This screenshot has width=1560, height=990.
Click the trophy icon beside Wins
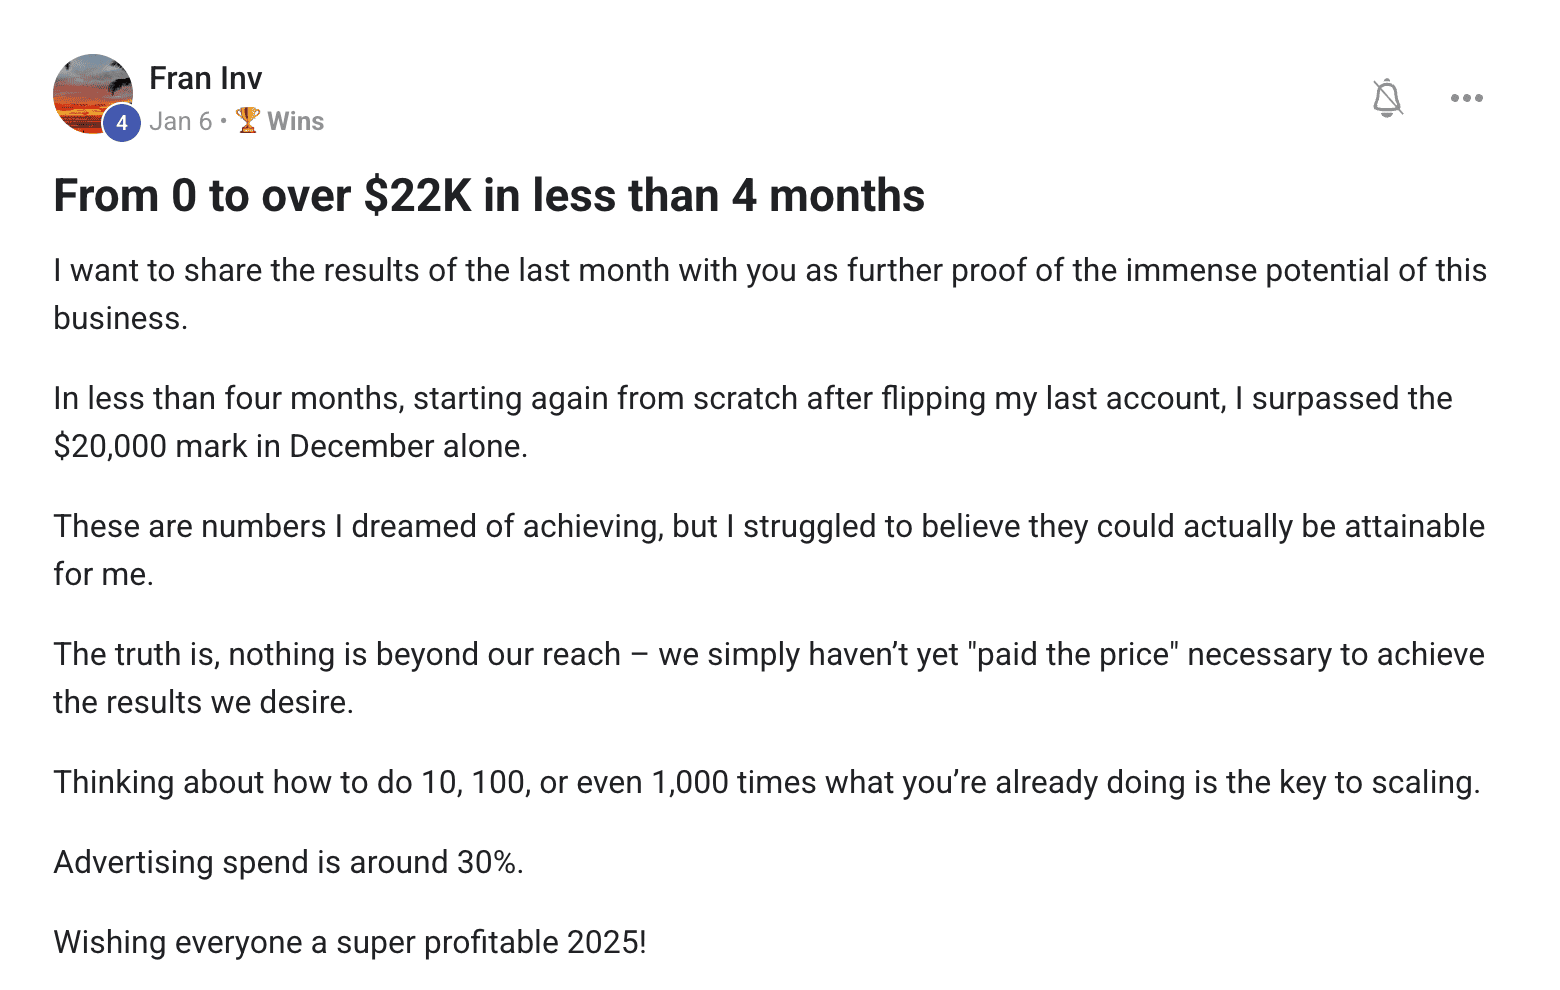(x=248, y=121)
